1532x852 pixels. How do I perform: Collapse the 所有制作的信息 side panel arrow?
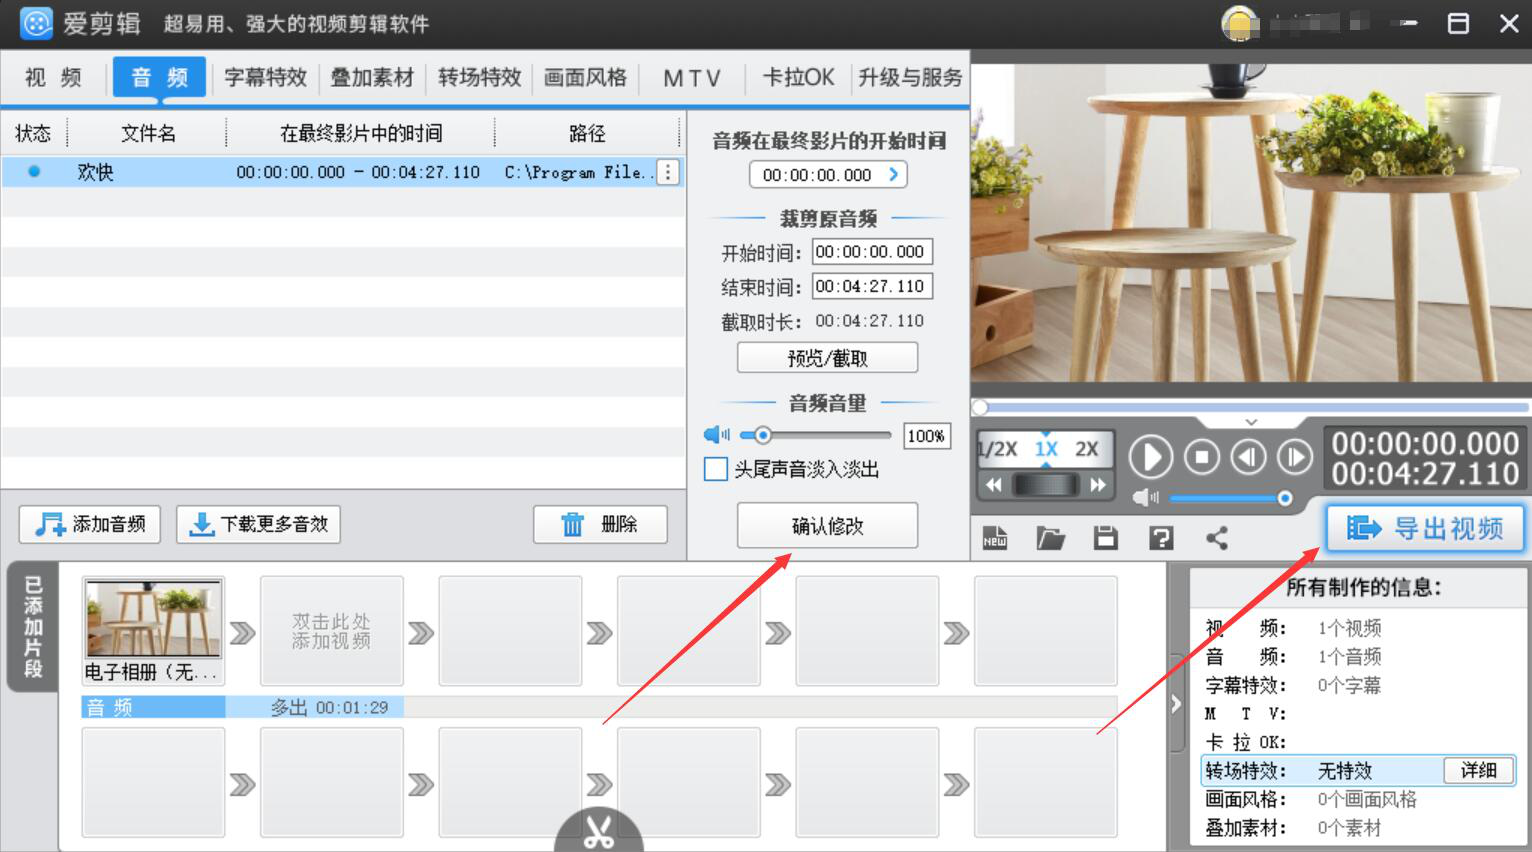pyautogui.click(x=1176, y=704)
